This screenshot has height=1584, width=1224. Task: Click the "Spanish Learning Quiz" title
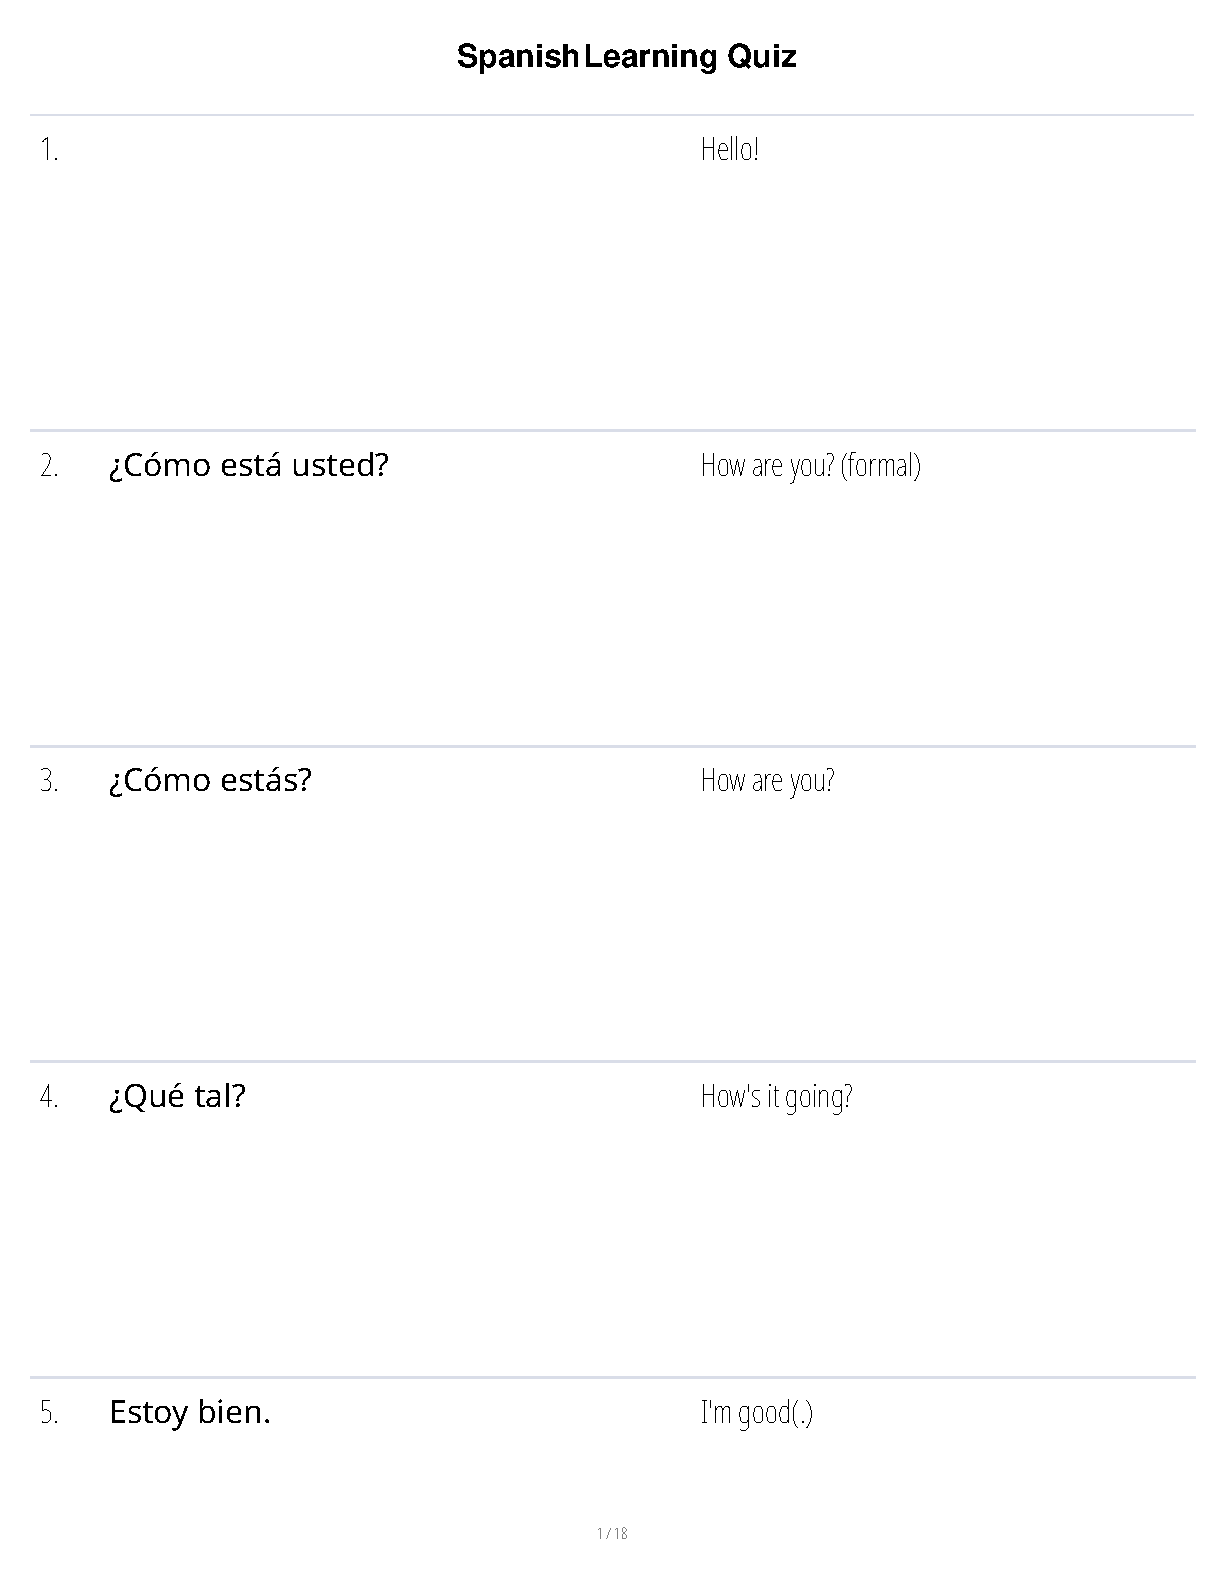click(626, 57)
